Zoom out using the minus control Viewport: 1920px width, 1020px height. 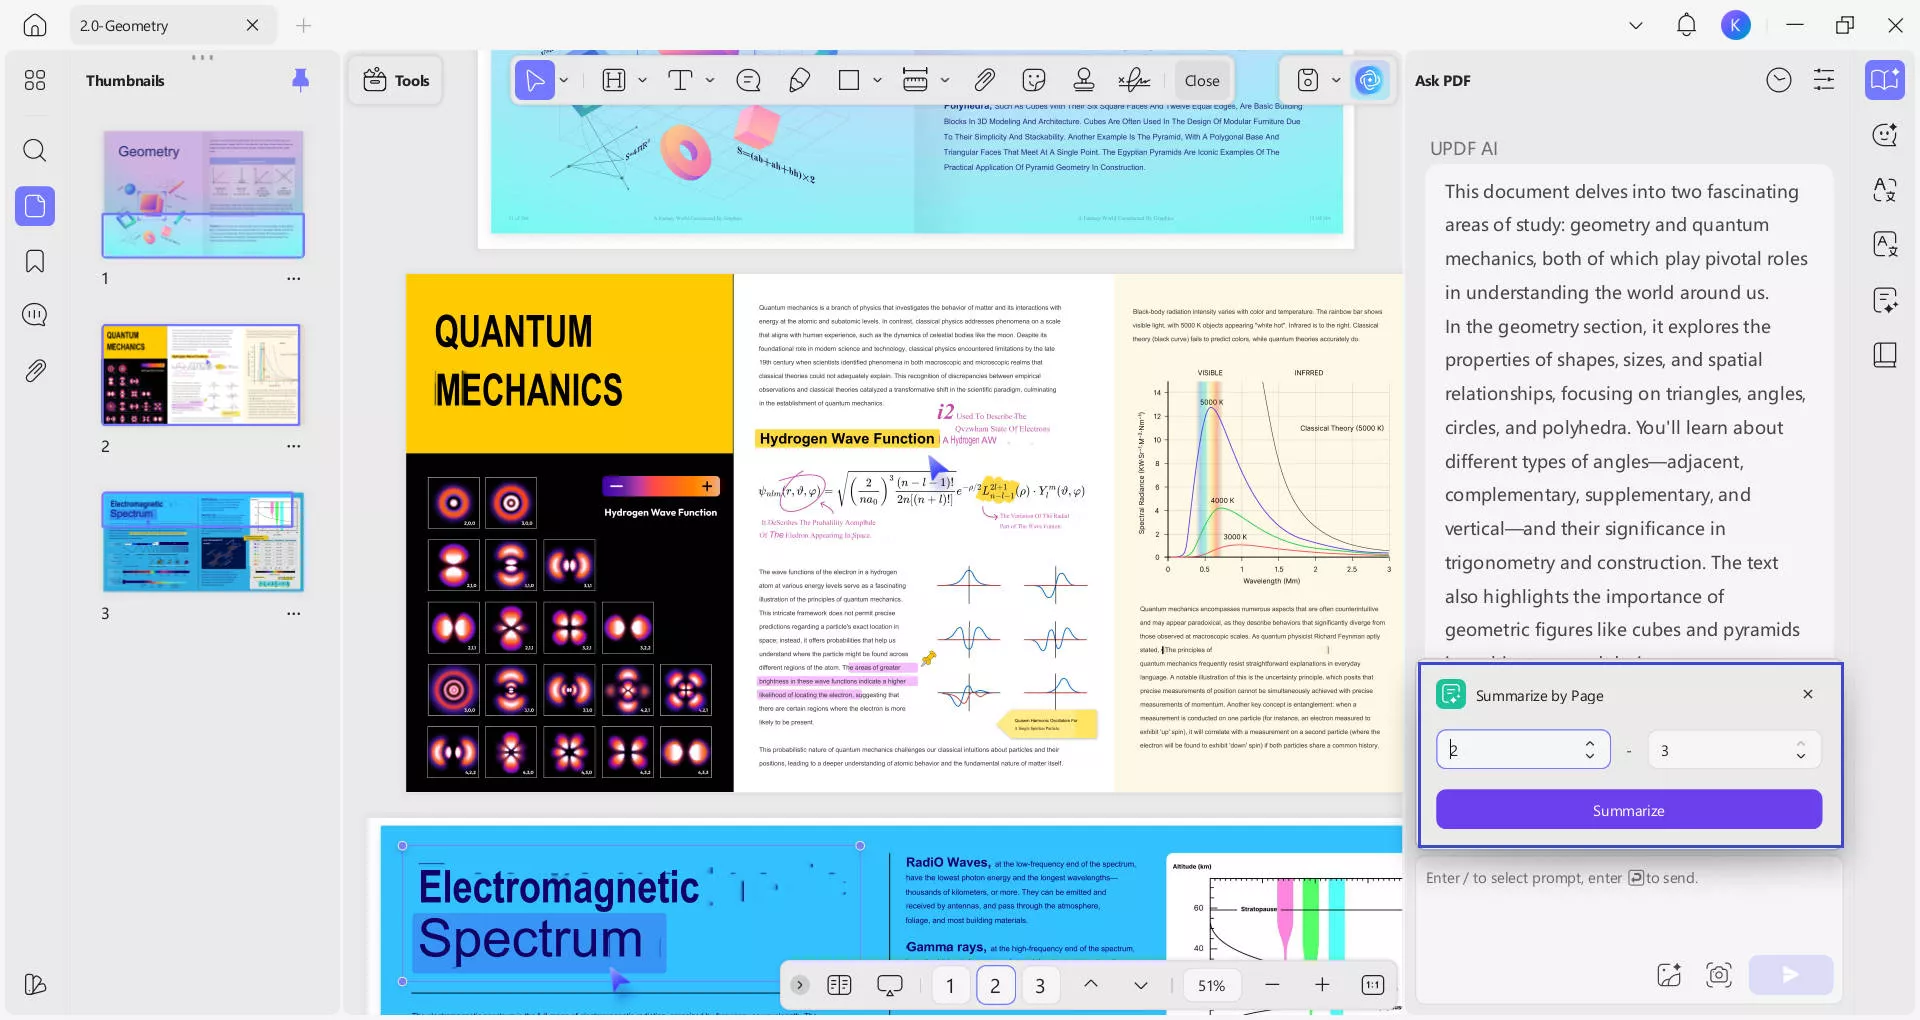click(1272, 985)
